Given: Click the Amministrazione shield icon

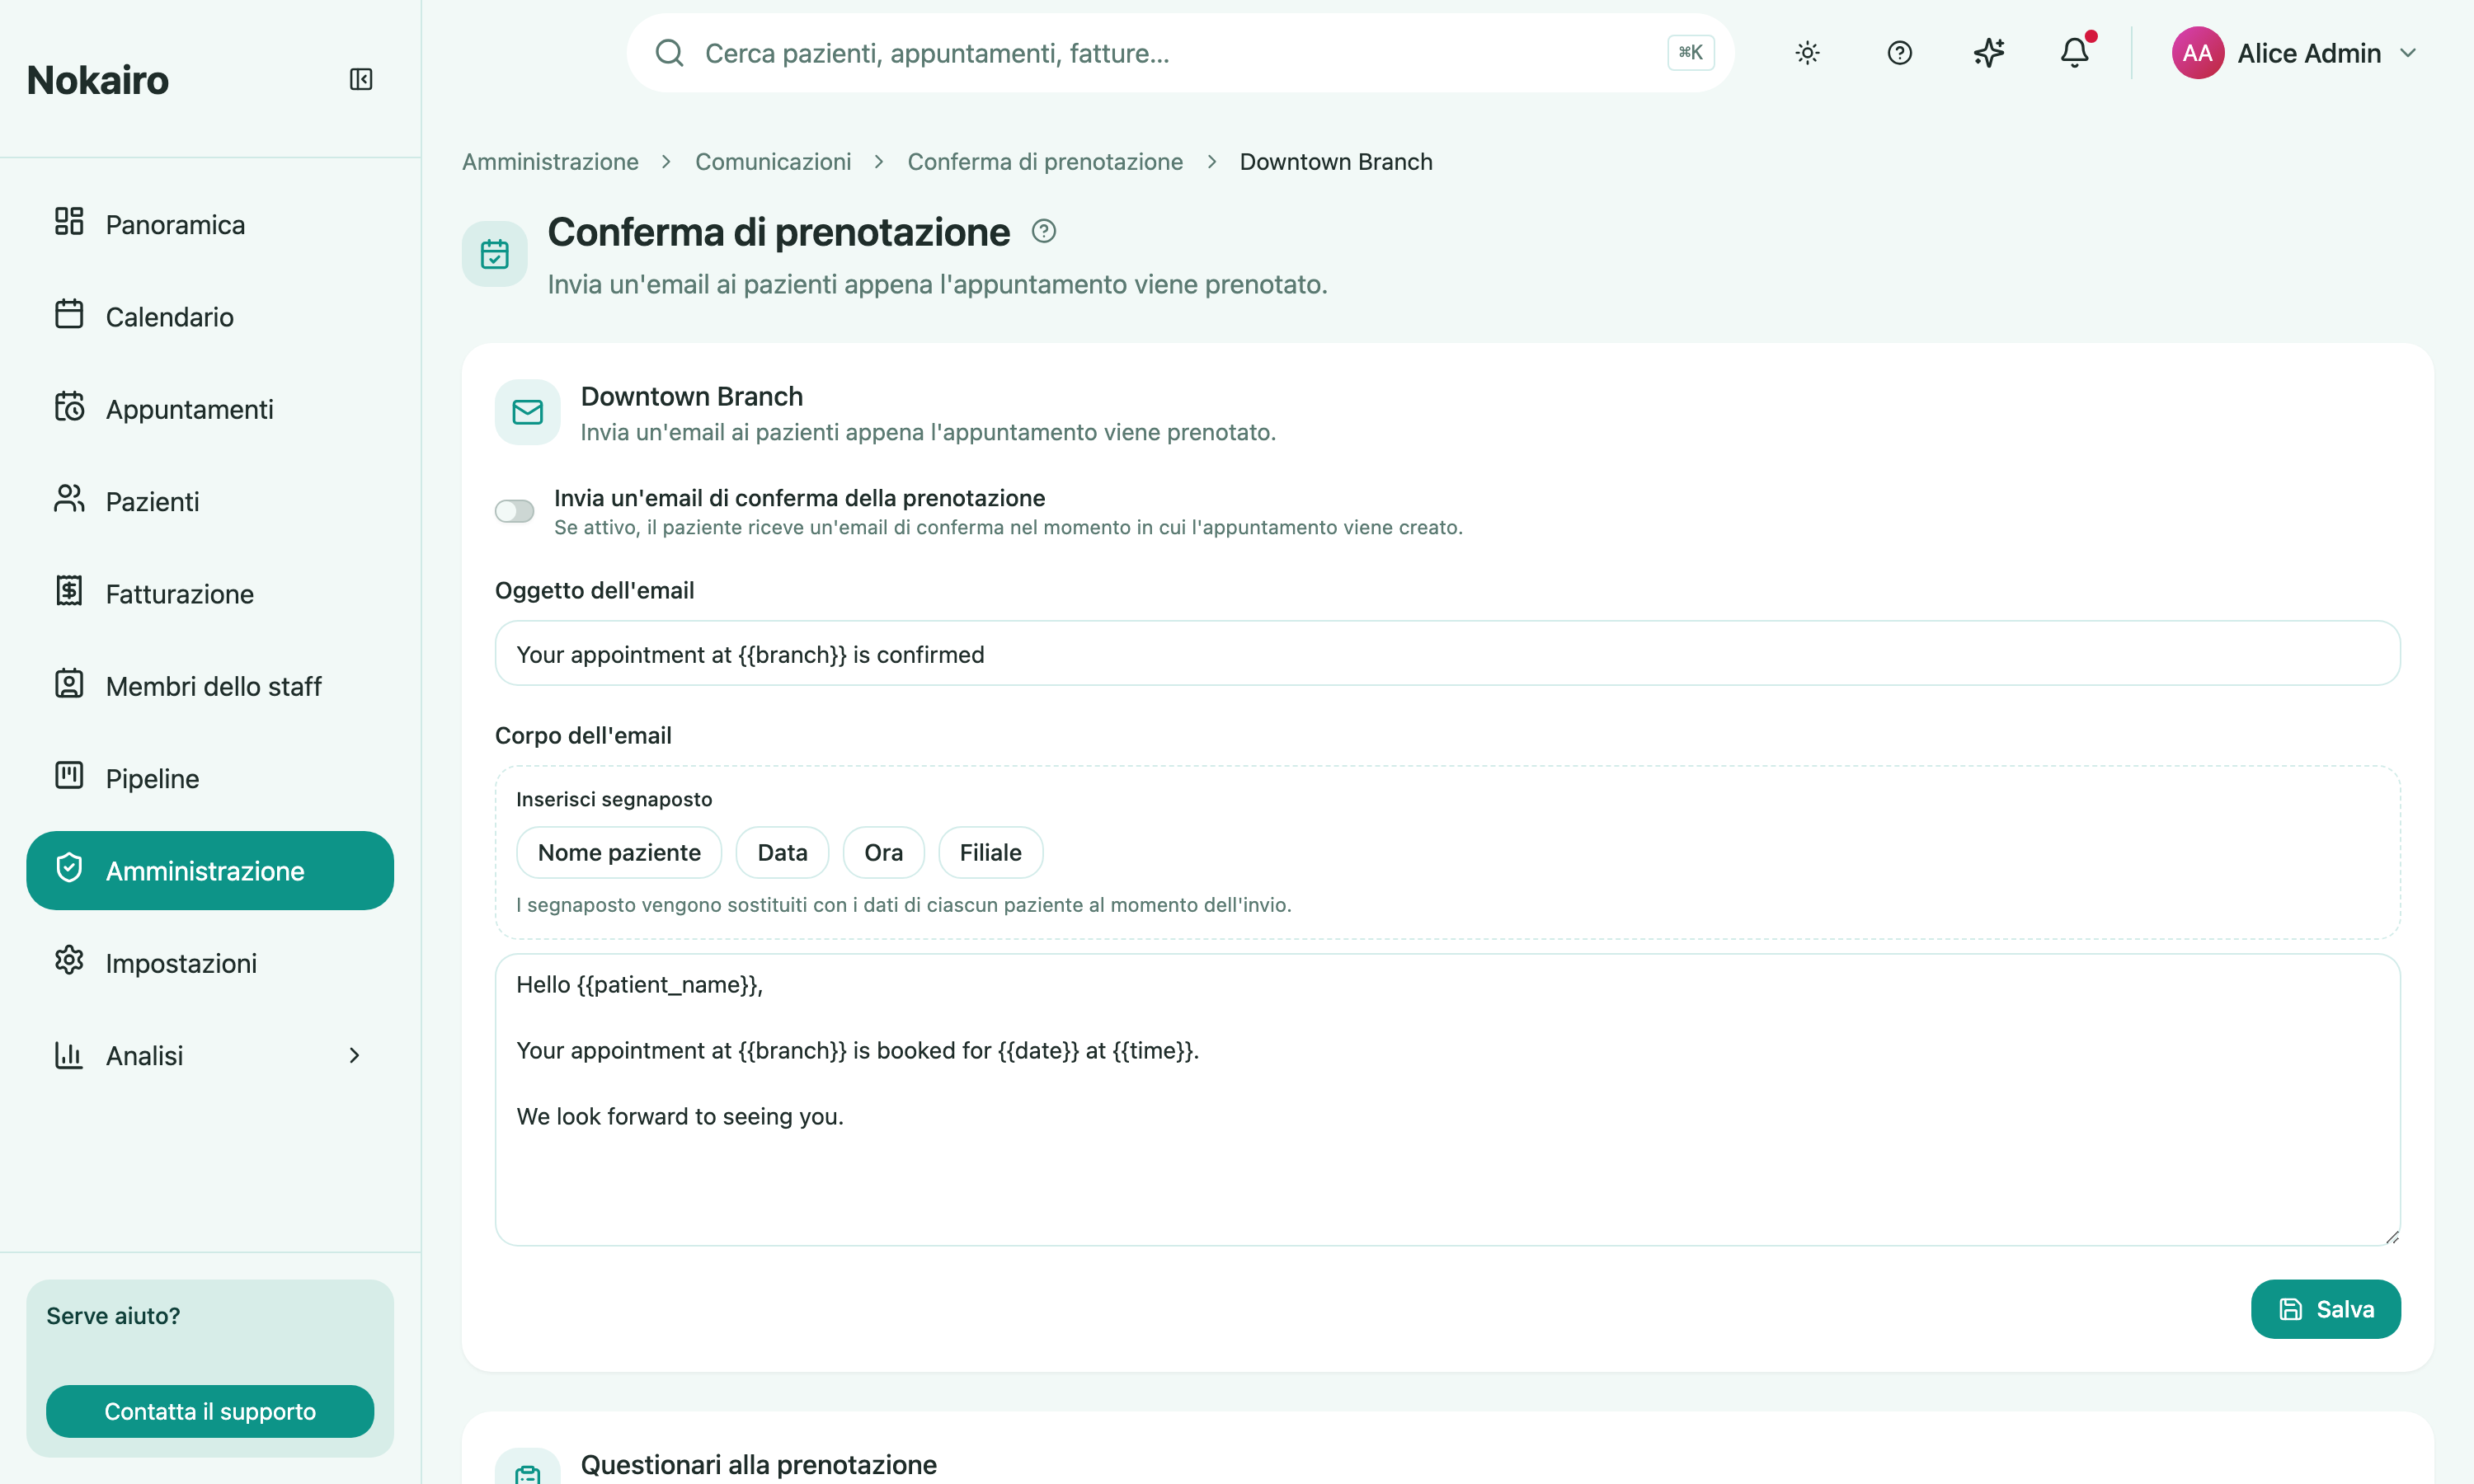Looking at the screenshot, I should point(69,868).
